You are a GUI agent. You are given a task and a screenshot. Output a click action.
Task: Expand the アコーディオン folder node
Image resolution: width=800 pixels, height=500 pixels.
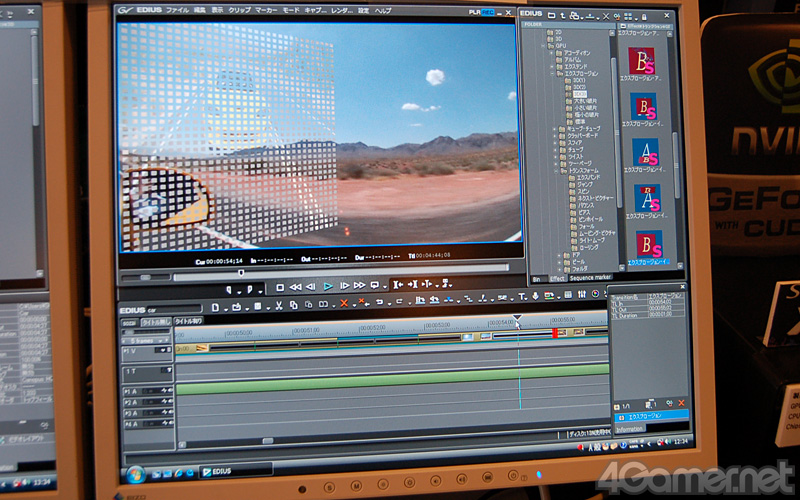[551, 53]
